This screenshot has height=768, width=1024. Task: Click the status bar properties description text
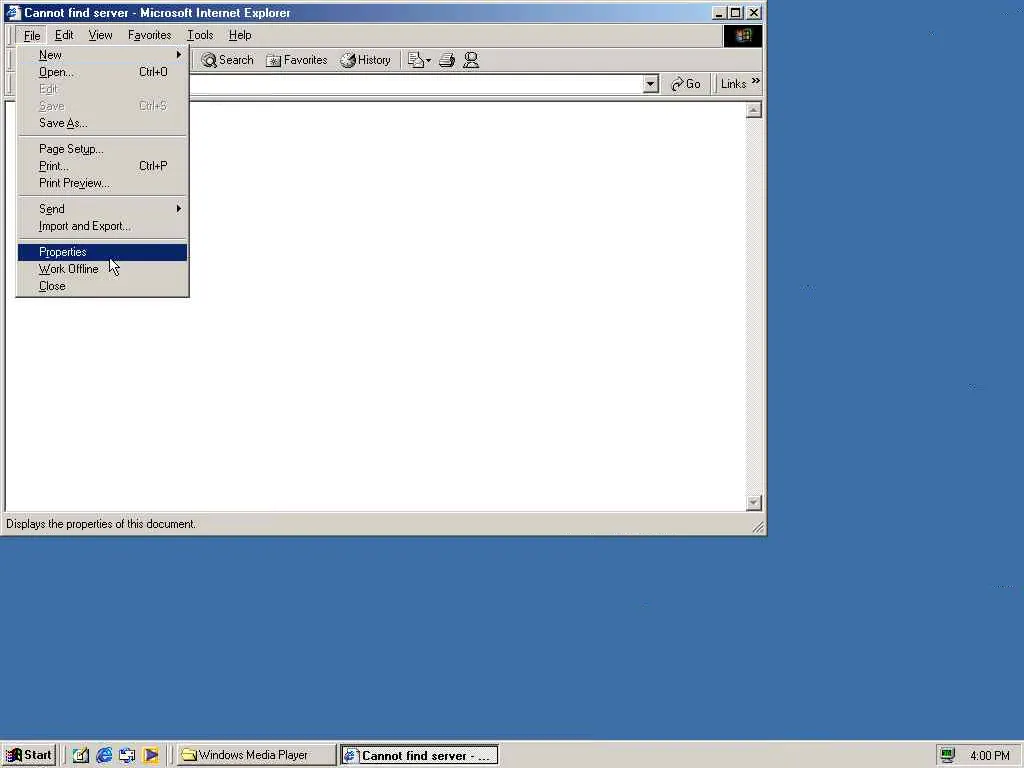click(x=101, y=524)
